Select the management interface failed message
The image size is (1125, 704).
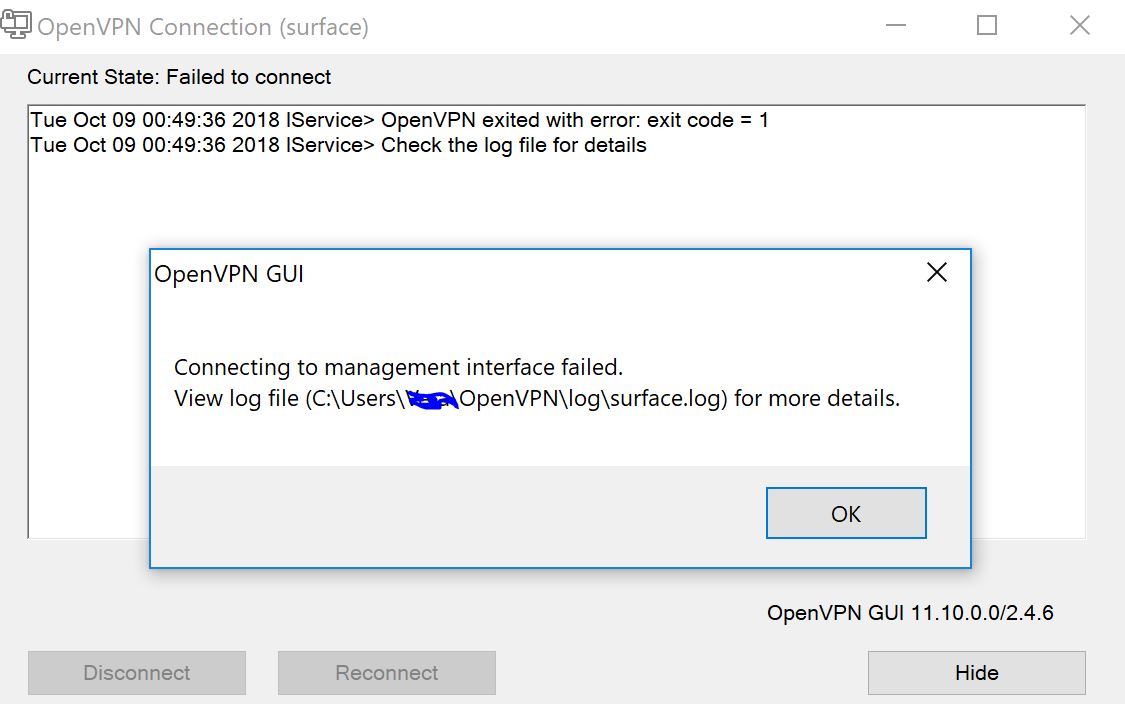tap(400, 367)
